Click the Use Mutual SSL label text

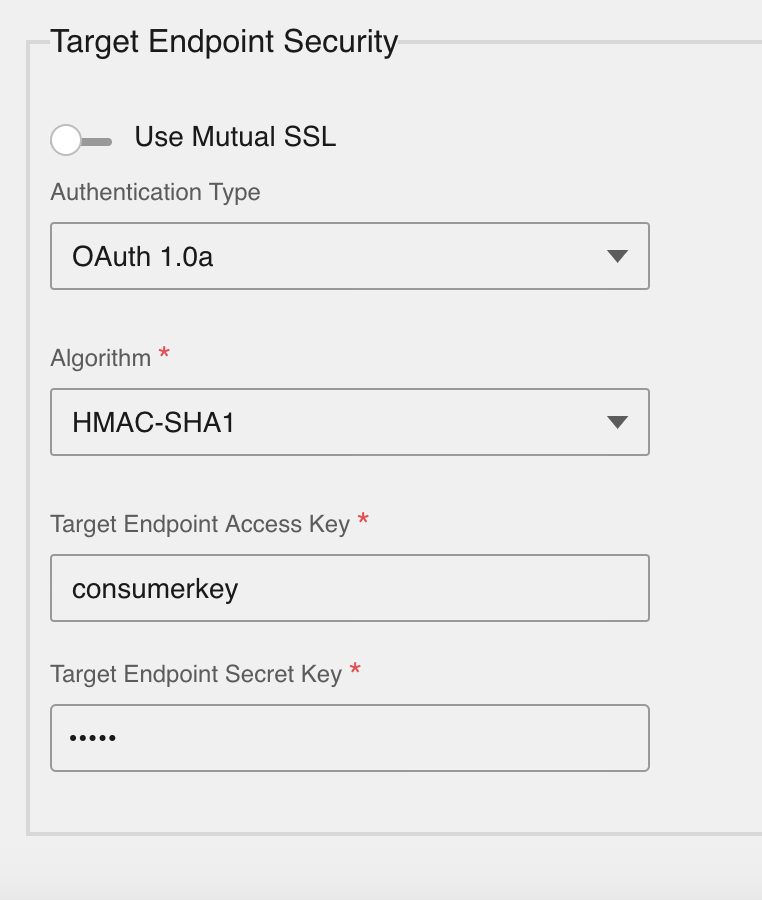coord(235,137)
